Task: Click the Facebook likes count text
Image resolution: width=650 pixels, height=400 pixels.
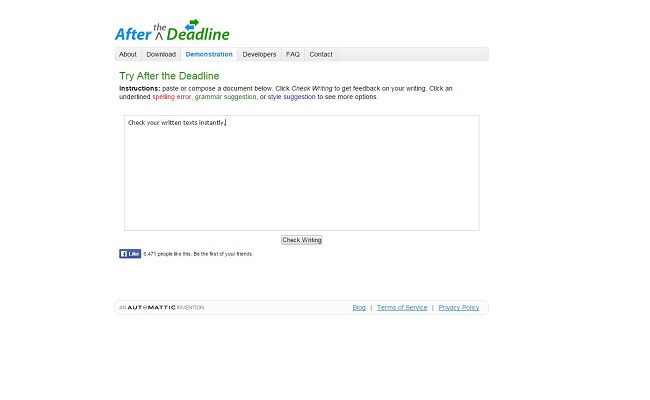Action: pyautogui.click(x=198, y=254)
